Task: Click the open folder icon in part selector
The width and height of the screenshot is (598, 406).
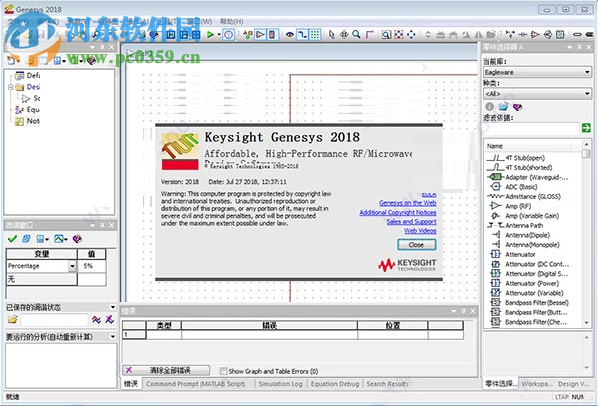Action: [x=503, y=107]
